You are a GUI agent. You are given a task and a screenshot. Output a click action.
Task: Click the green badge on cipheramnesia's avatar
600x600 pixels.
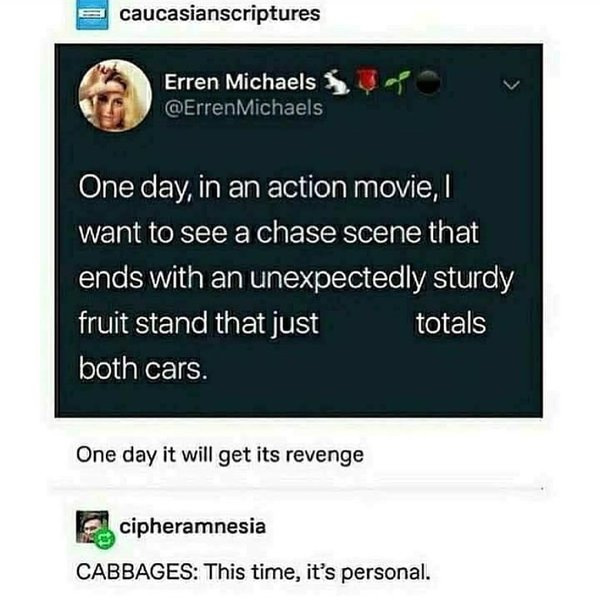tap(105, 540)
